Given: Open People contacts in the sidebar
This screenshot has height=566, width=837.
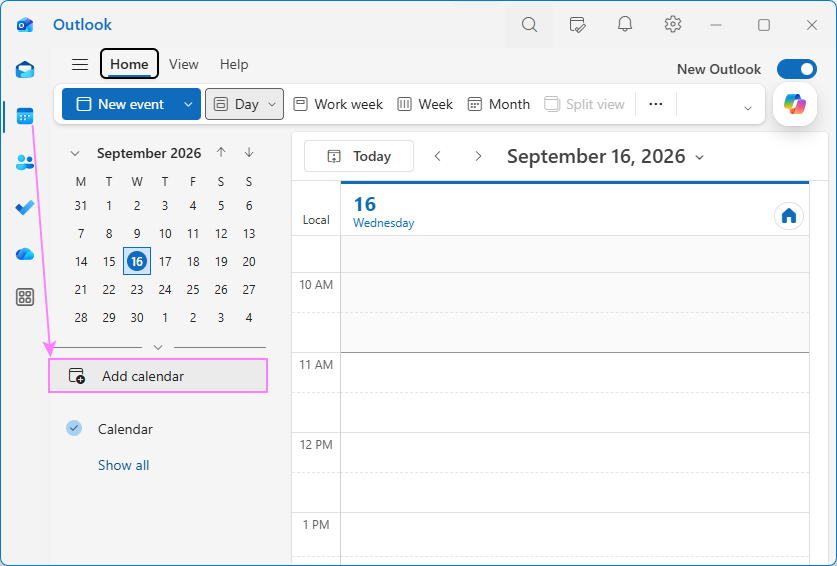Looking at the screenshot, I should [x=25, y=162].
